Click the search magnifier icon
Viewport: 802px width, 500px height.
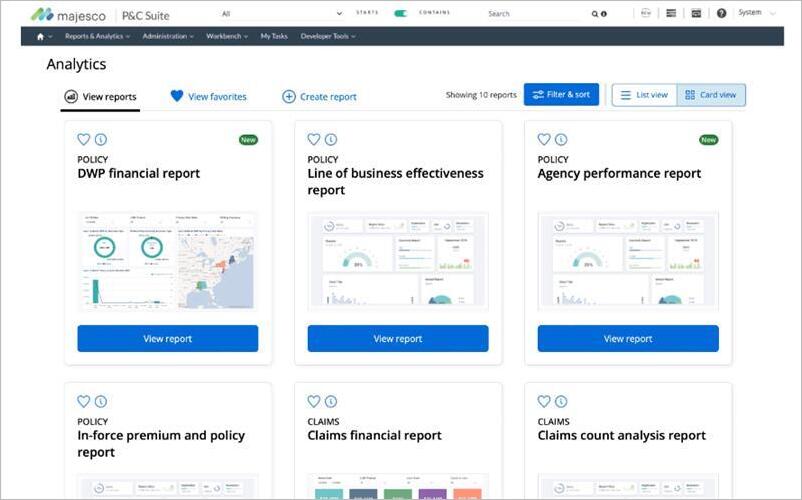[595, 14]
